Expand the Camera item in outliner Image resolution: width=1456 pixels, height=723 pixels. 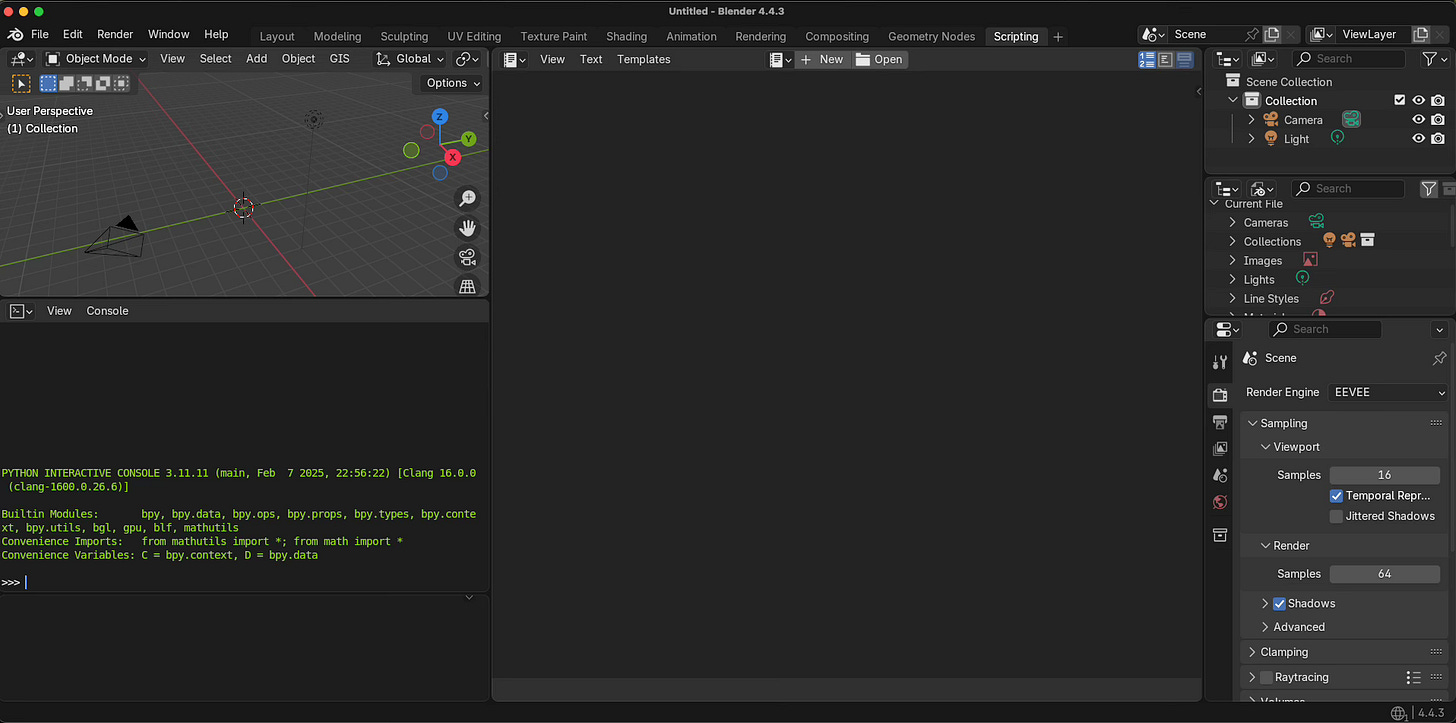coord(1251,120)
